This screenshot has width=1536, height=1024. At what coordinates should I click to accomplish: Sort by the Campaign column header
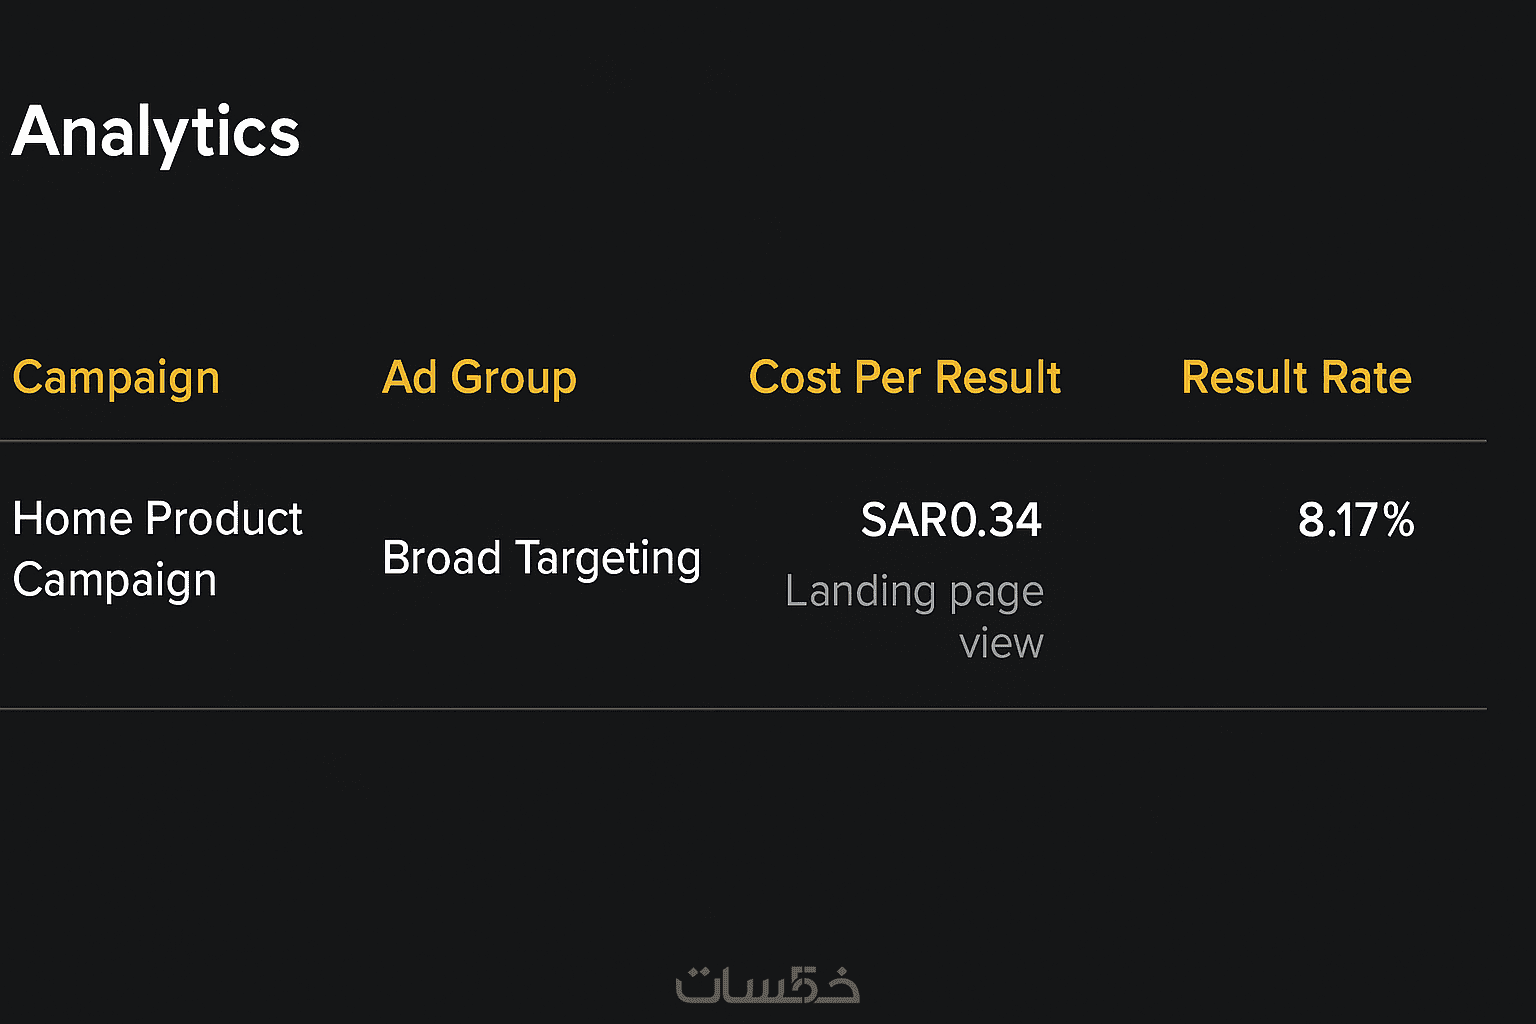pos(116,379)
